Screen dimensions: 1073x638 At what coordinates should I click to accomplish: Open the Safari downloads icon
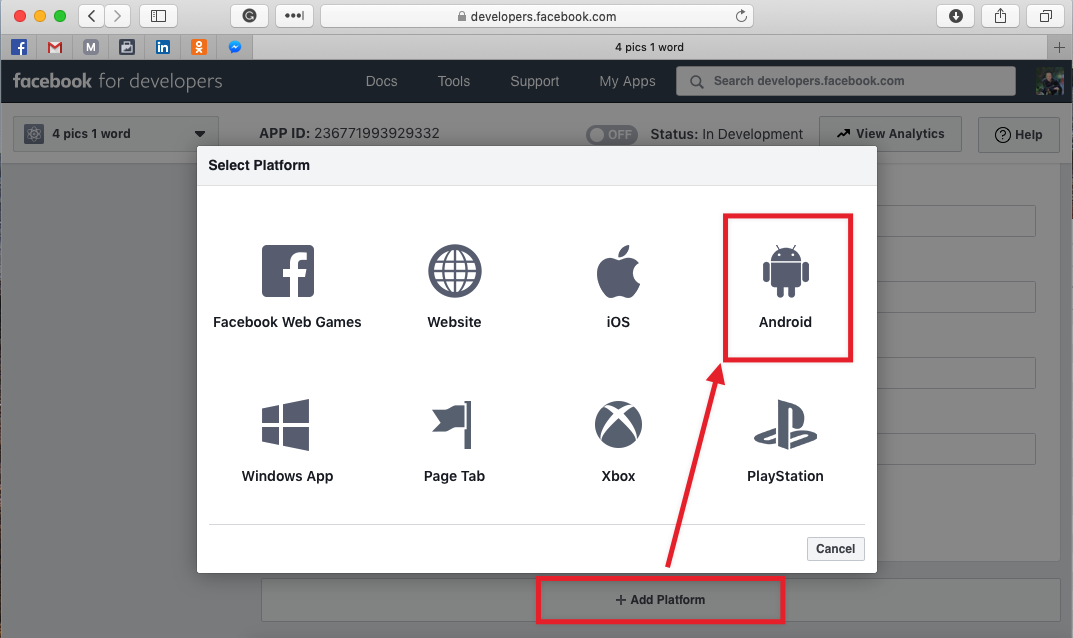pyautogui.click(x=956, y=16)
